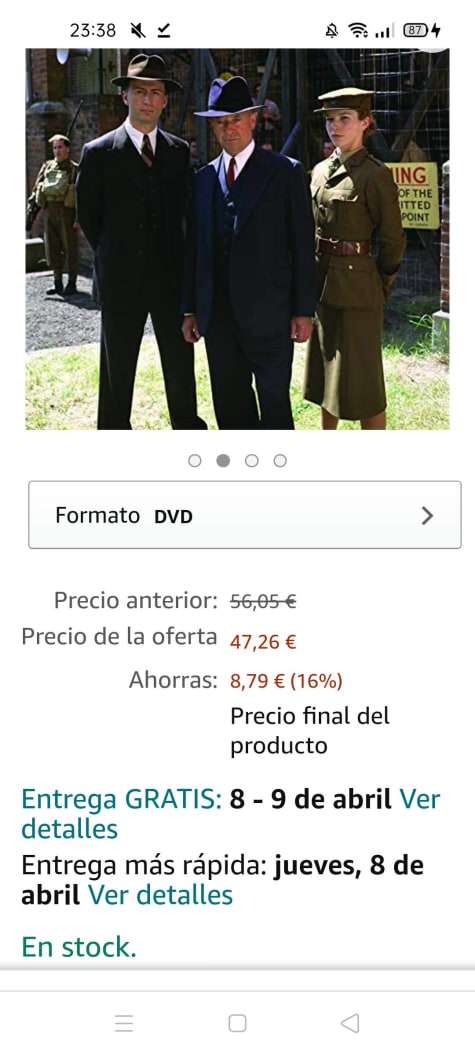Tap the 47,26 € offer price
This screenshot has height=1056, width=475.
click(263, 642)
